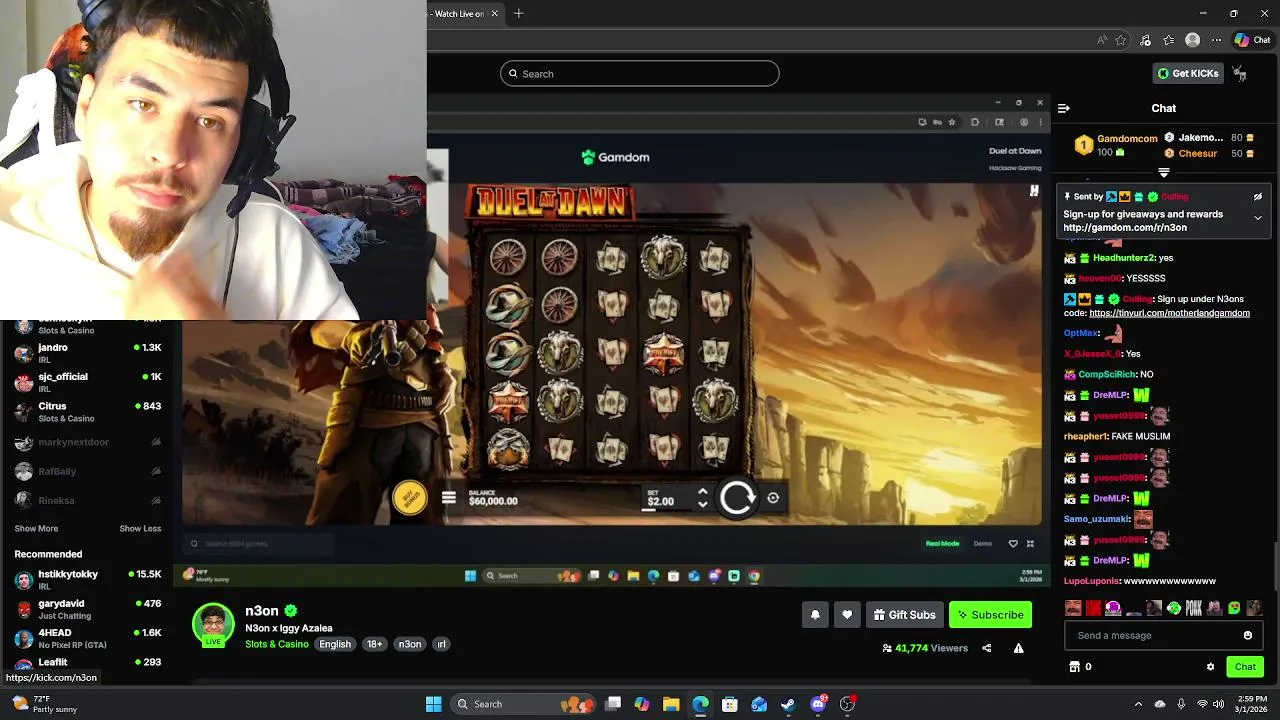Focus the Kick search field
This screenshot has width=1280, height=720.
point(640,73)
